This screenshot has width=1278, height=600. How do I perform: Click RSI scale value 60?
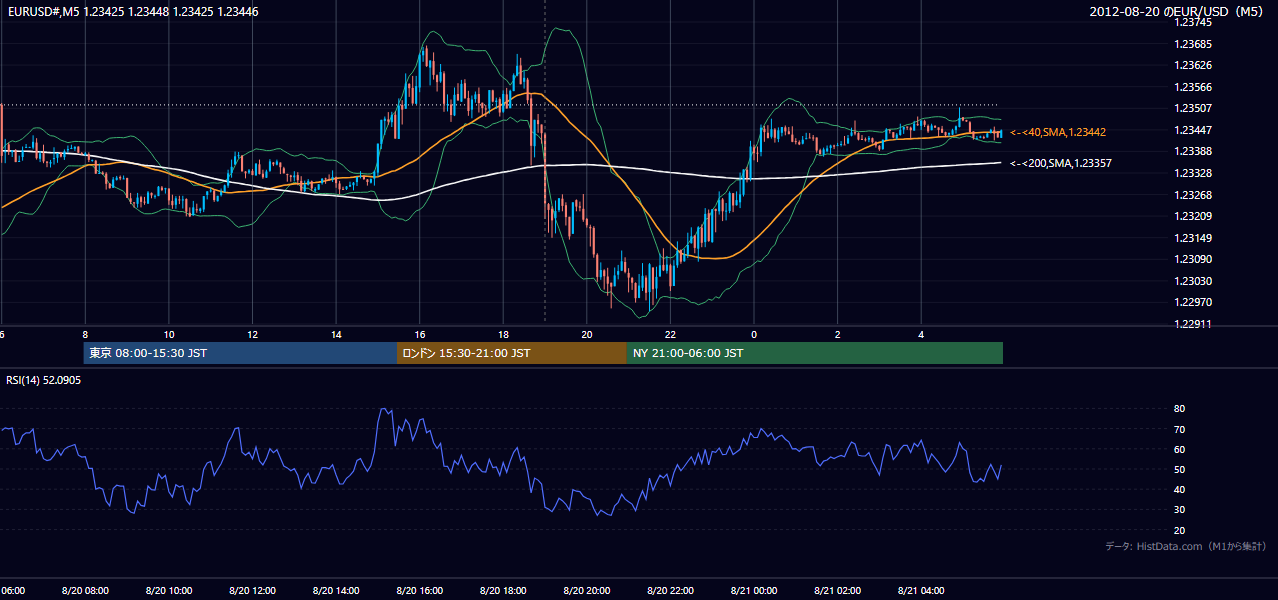point(1179,449)
